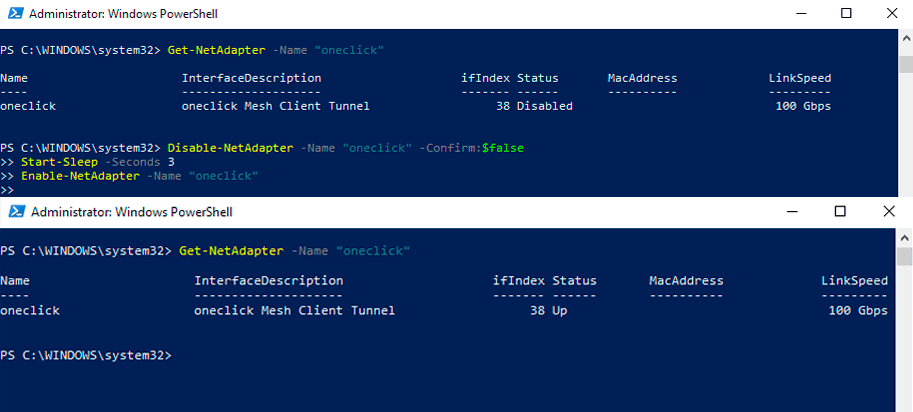Click "100 Gbps" in the bottom window
This screenshot has height=412, width=913.
858,310
